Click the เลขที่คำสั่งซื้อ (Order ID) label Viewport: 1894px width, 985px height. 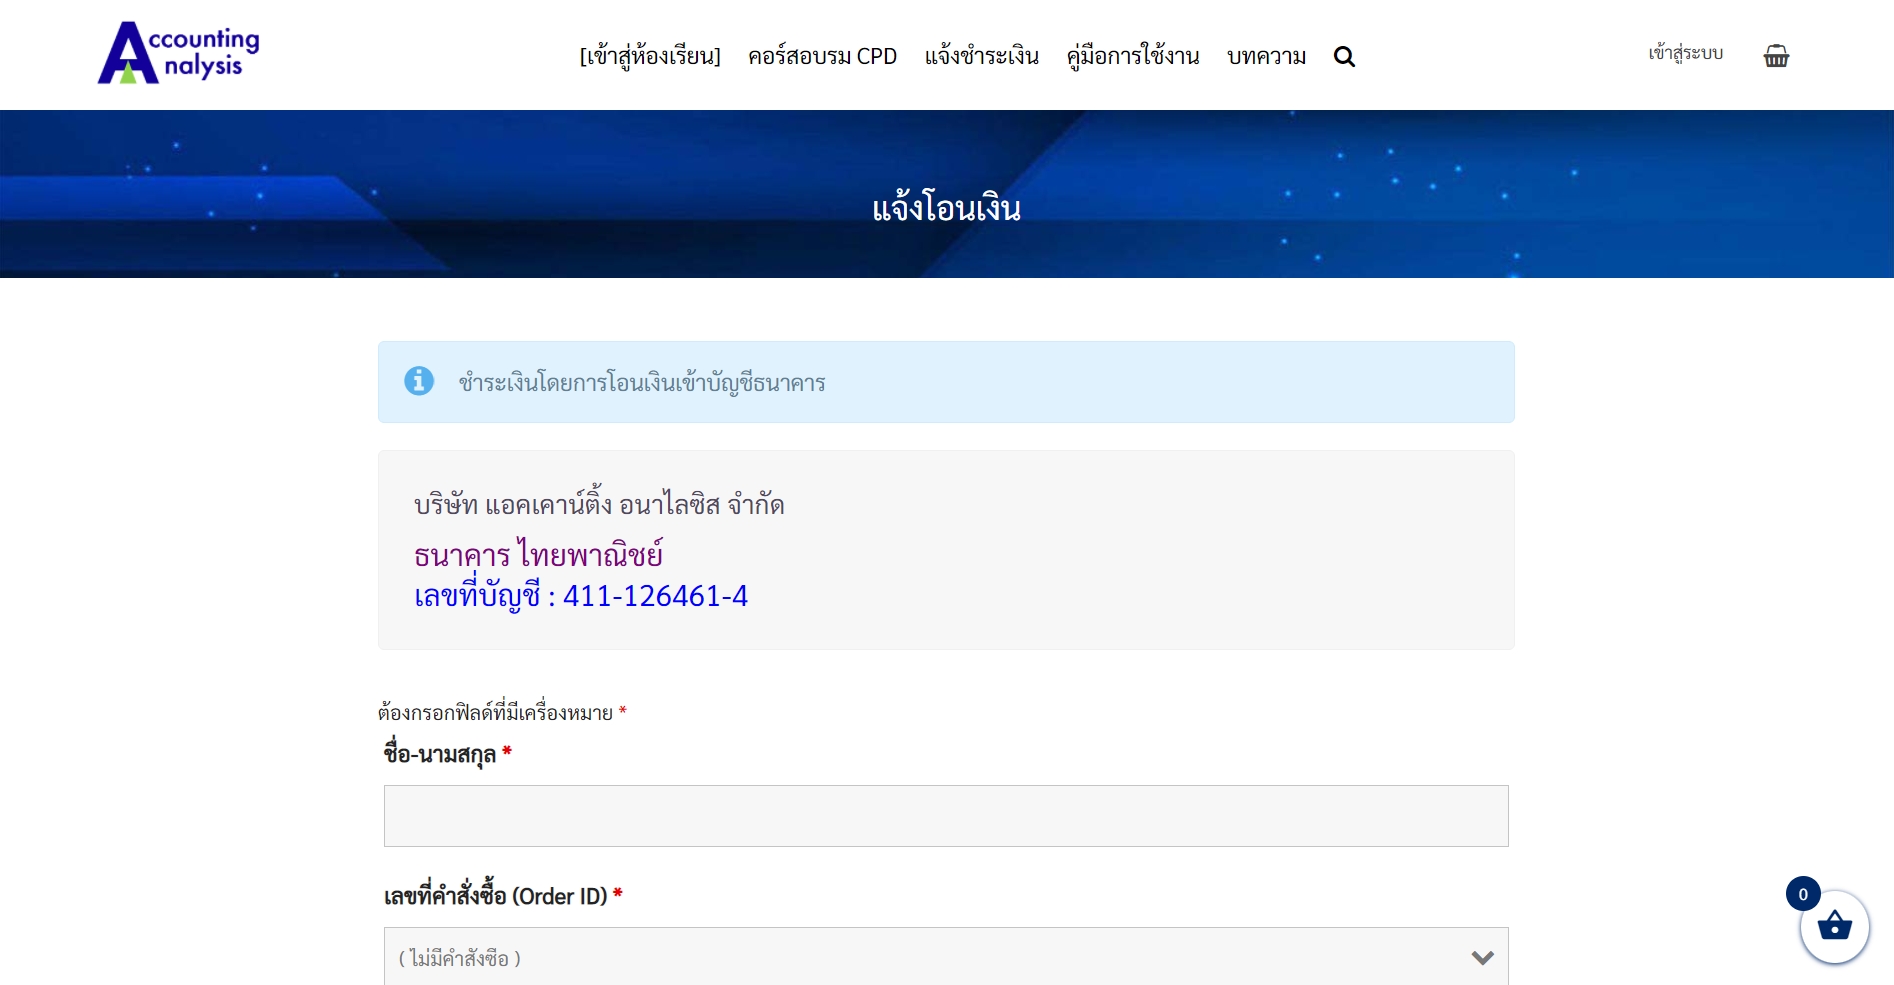(x=503, y=895)
